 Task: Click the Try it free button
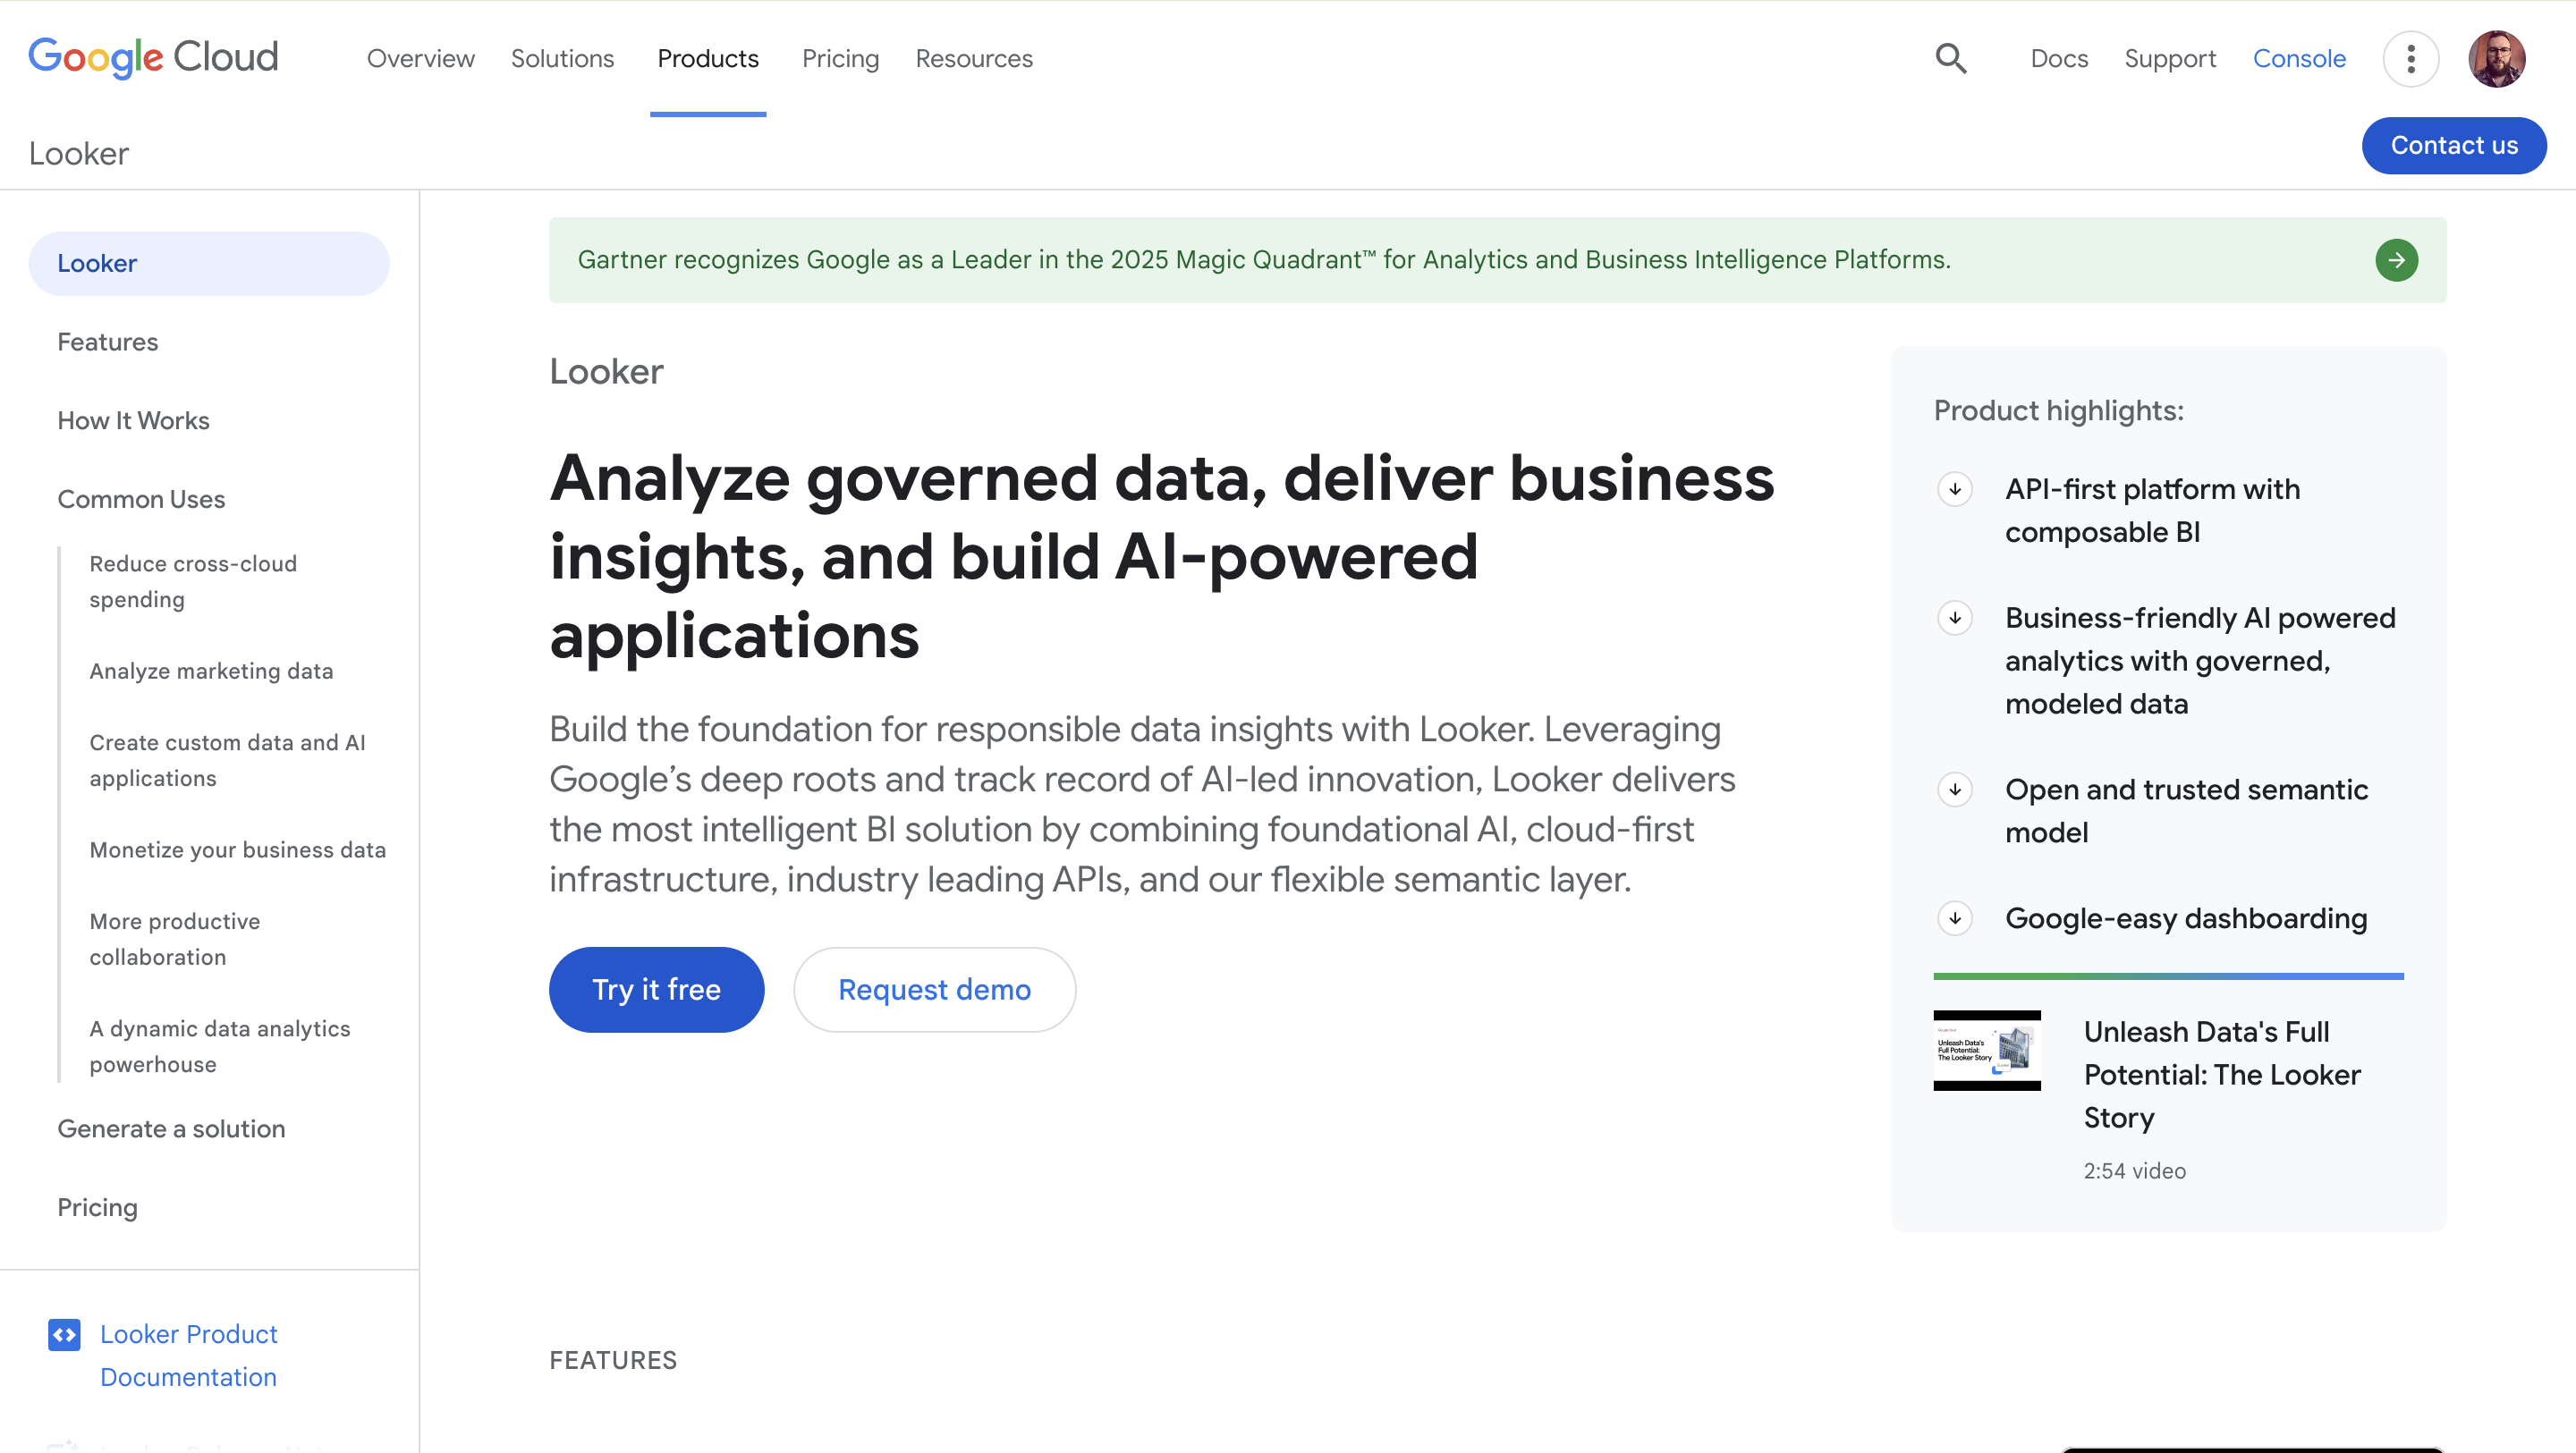(x=656, y=989)
